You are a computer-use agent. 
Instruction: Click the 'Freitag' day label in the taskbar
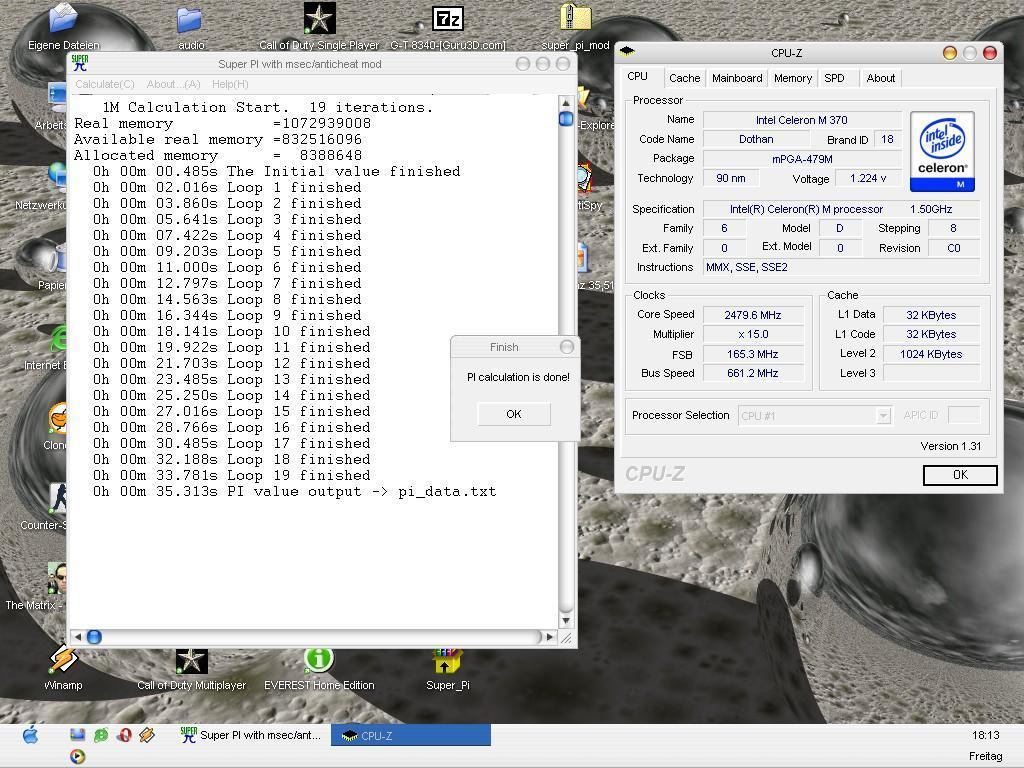point(985,756)
